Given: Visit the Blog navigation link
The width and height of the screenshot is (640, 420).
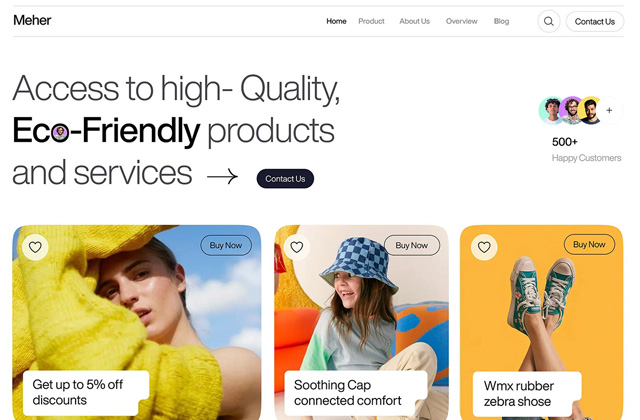Looking at the screenshot, I should tap(501, 21).
